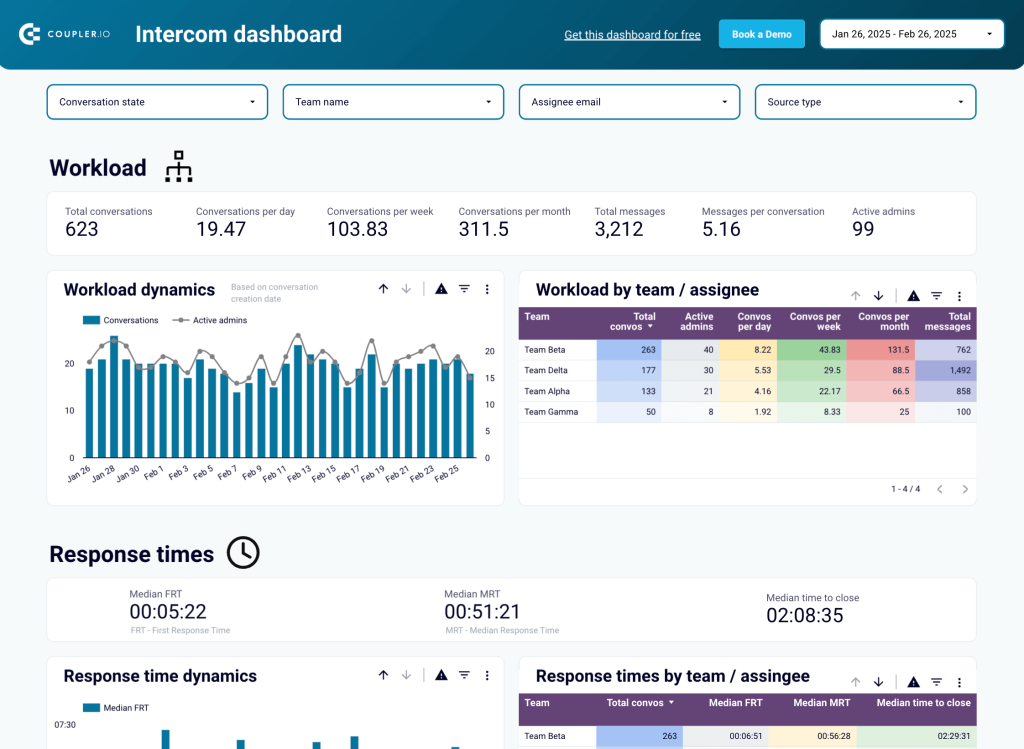Click the Response time dynamics warning triangle icon

click(441, 675)
